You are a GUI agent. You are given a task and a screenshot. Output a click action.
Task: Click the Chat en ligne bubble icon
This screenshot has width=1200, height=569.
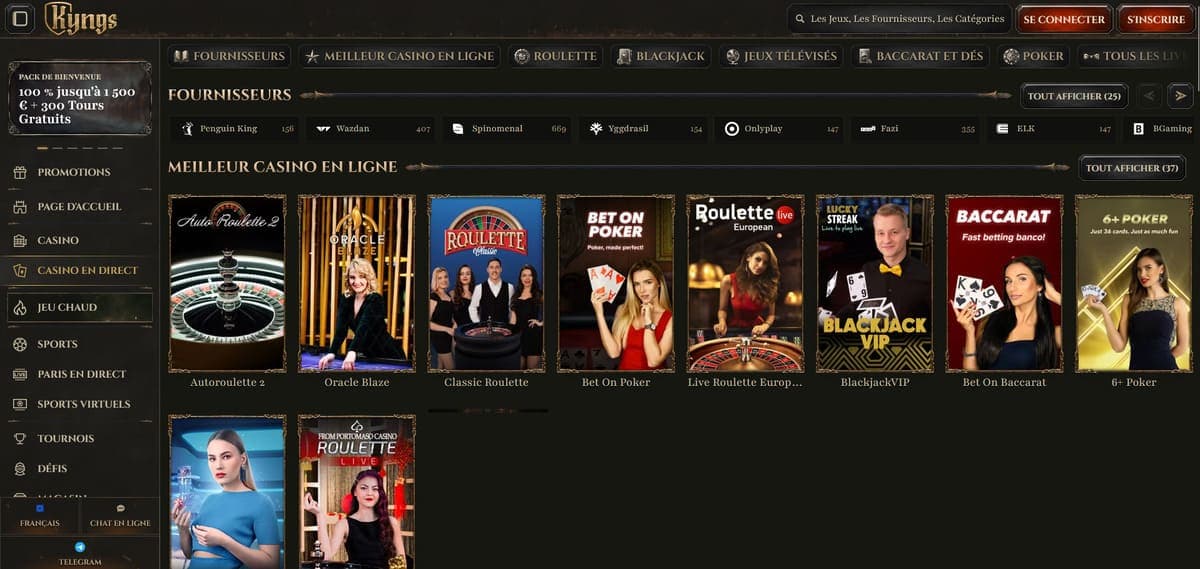[x=121, y=509]
